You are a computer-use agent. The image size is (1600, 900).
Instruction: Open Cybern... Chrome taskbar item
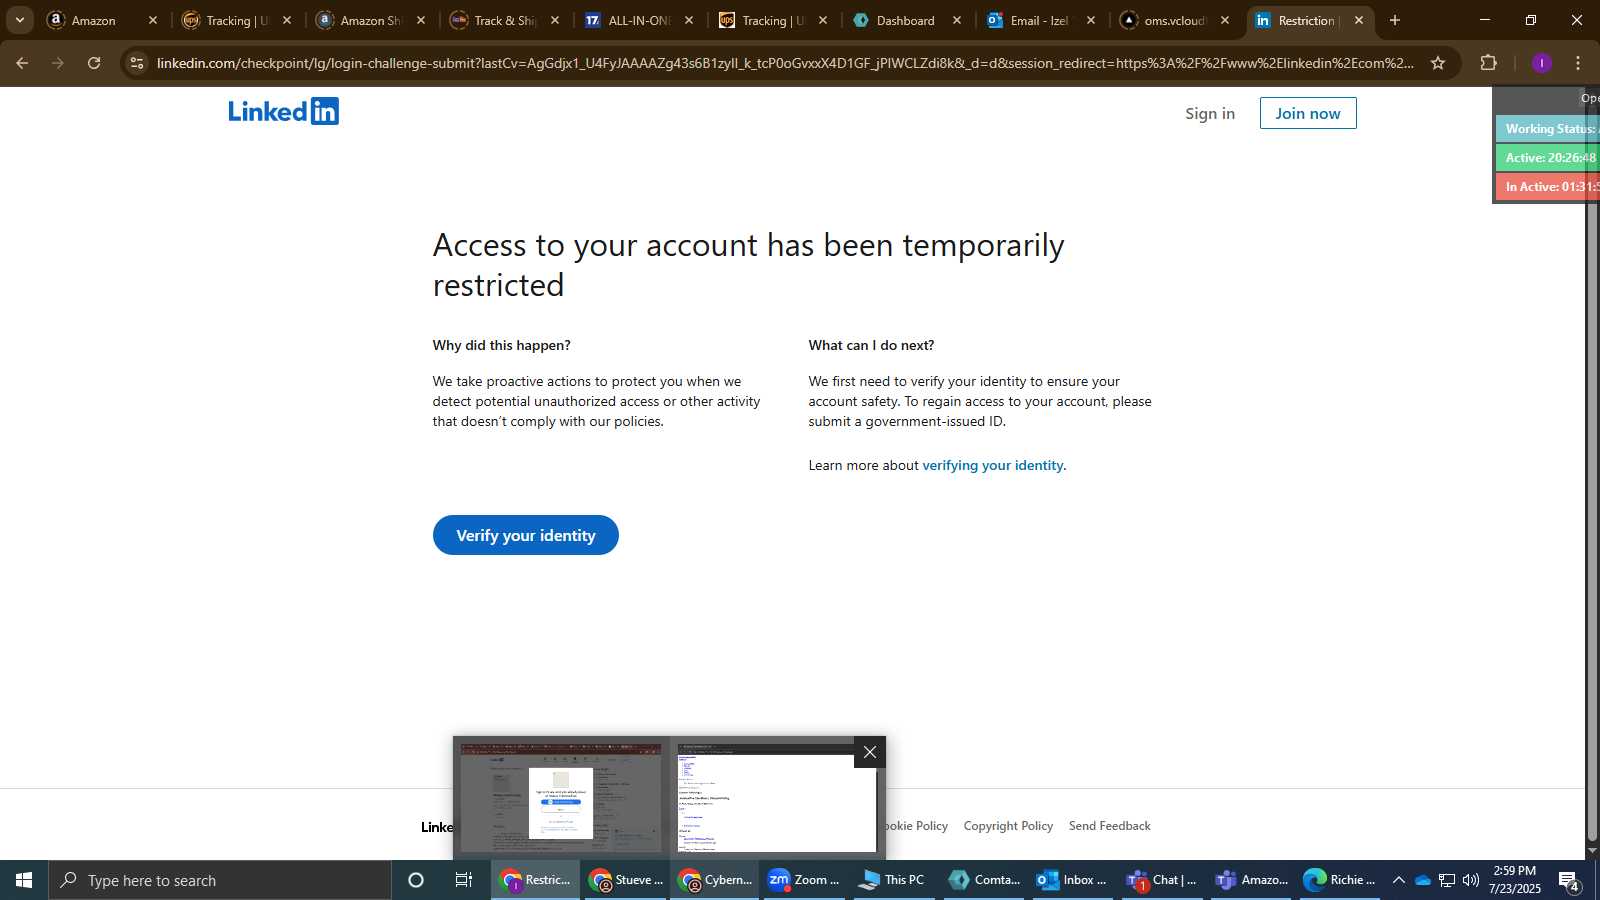714,880
